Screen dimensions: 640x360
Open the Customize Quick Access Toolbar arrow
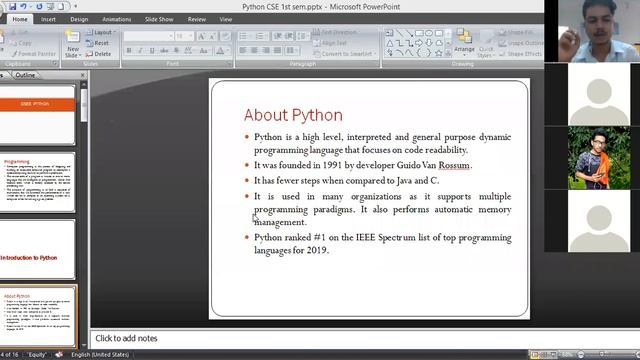tap(76, 7)
